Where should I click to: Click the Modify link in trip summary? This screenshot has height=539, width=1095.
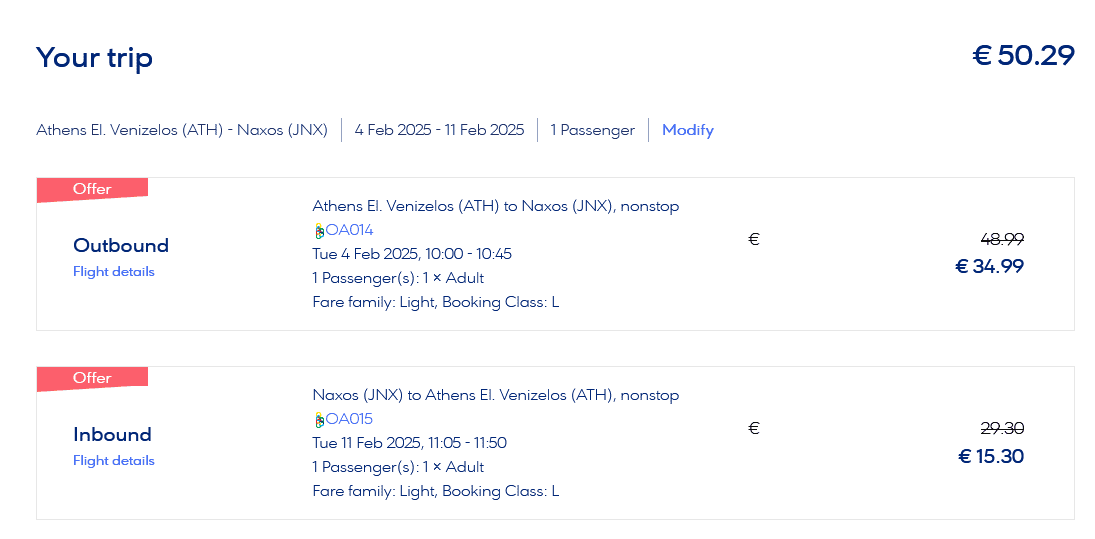[x=687, y=130]
